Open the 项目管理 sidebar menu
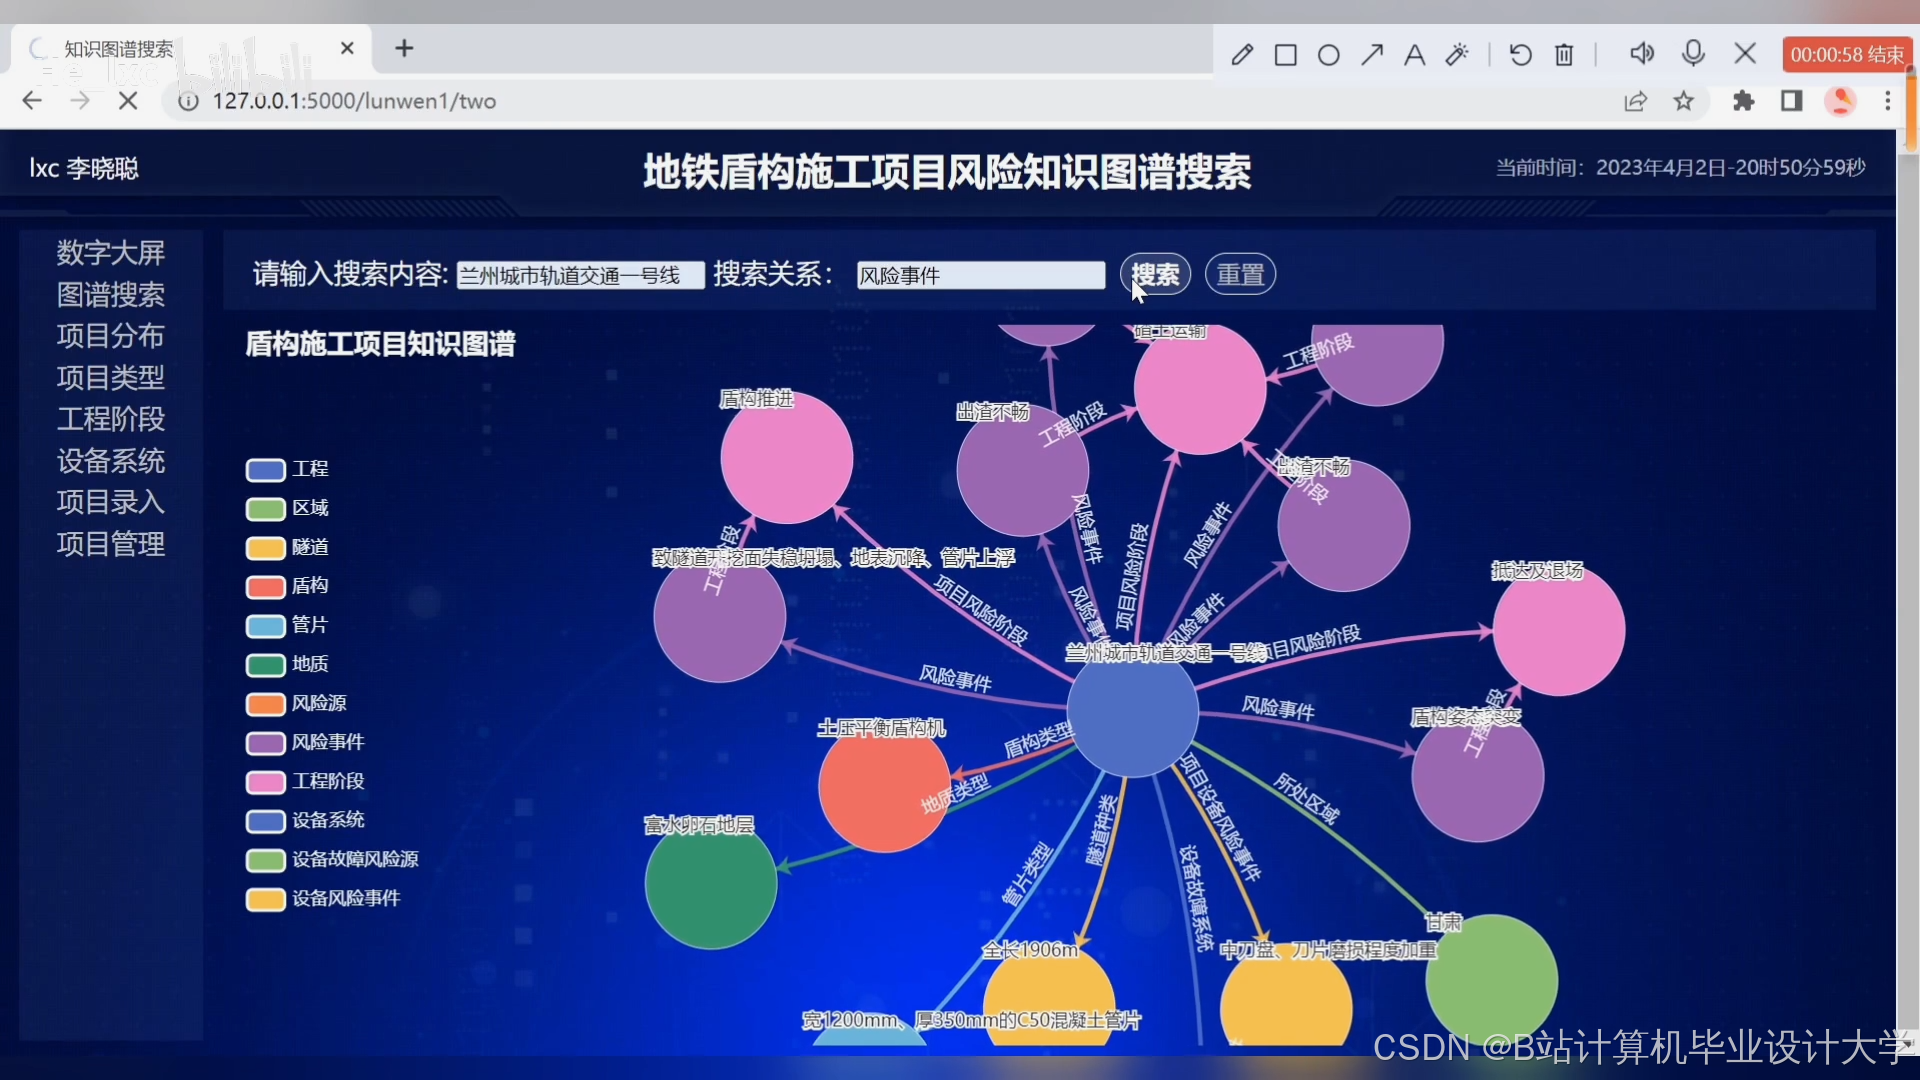 110,544
